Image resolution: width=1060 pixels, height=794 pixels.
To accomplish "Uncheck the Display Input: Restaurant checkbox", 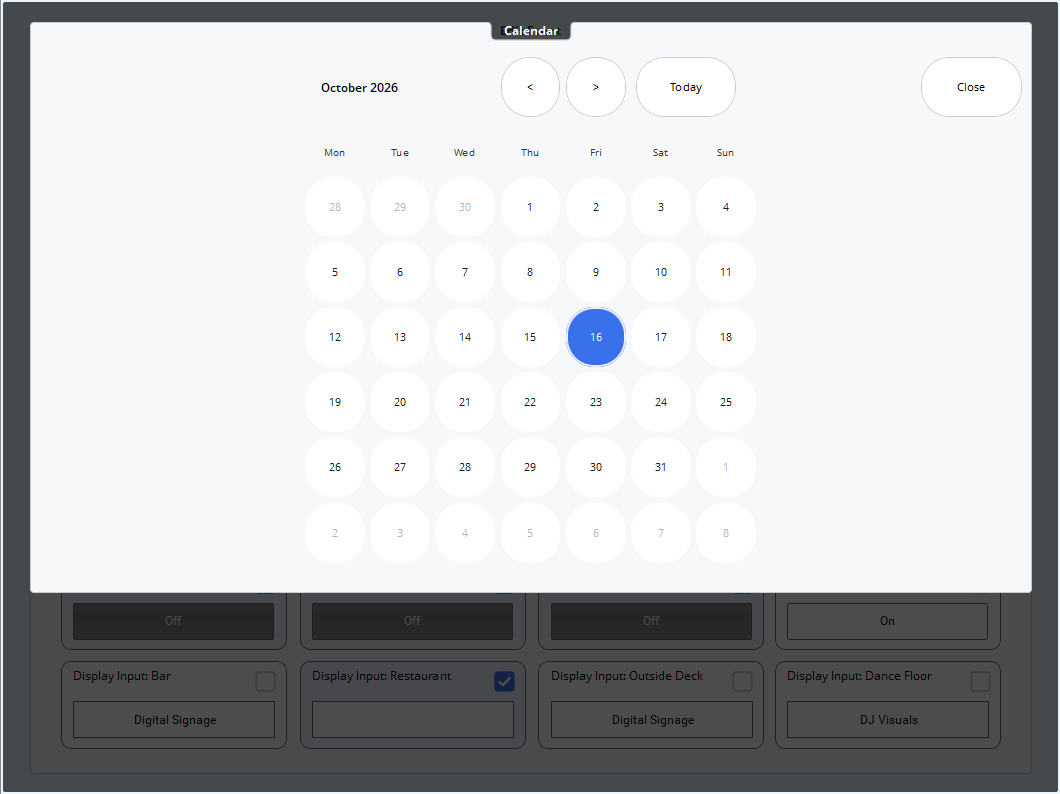I will (x=504, y=681).
